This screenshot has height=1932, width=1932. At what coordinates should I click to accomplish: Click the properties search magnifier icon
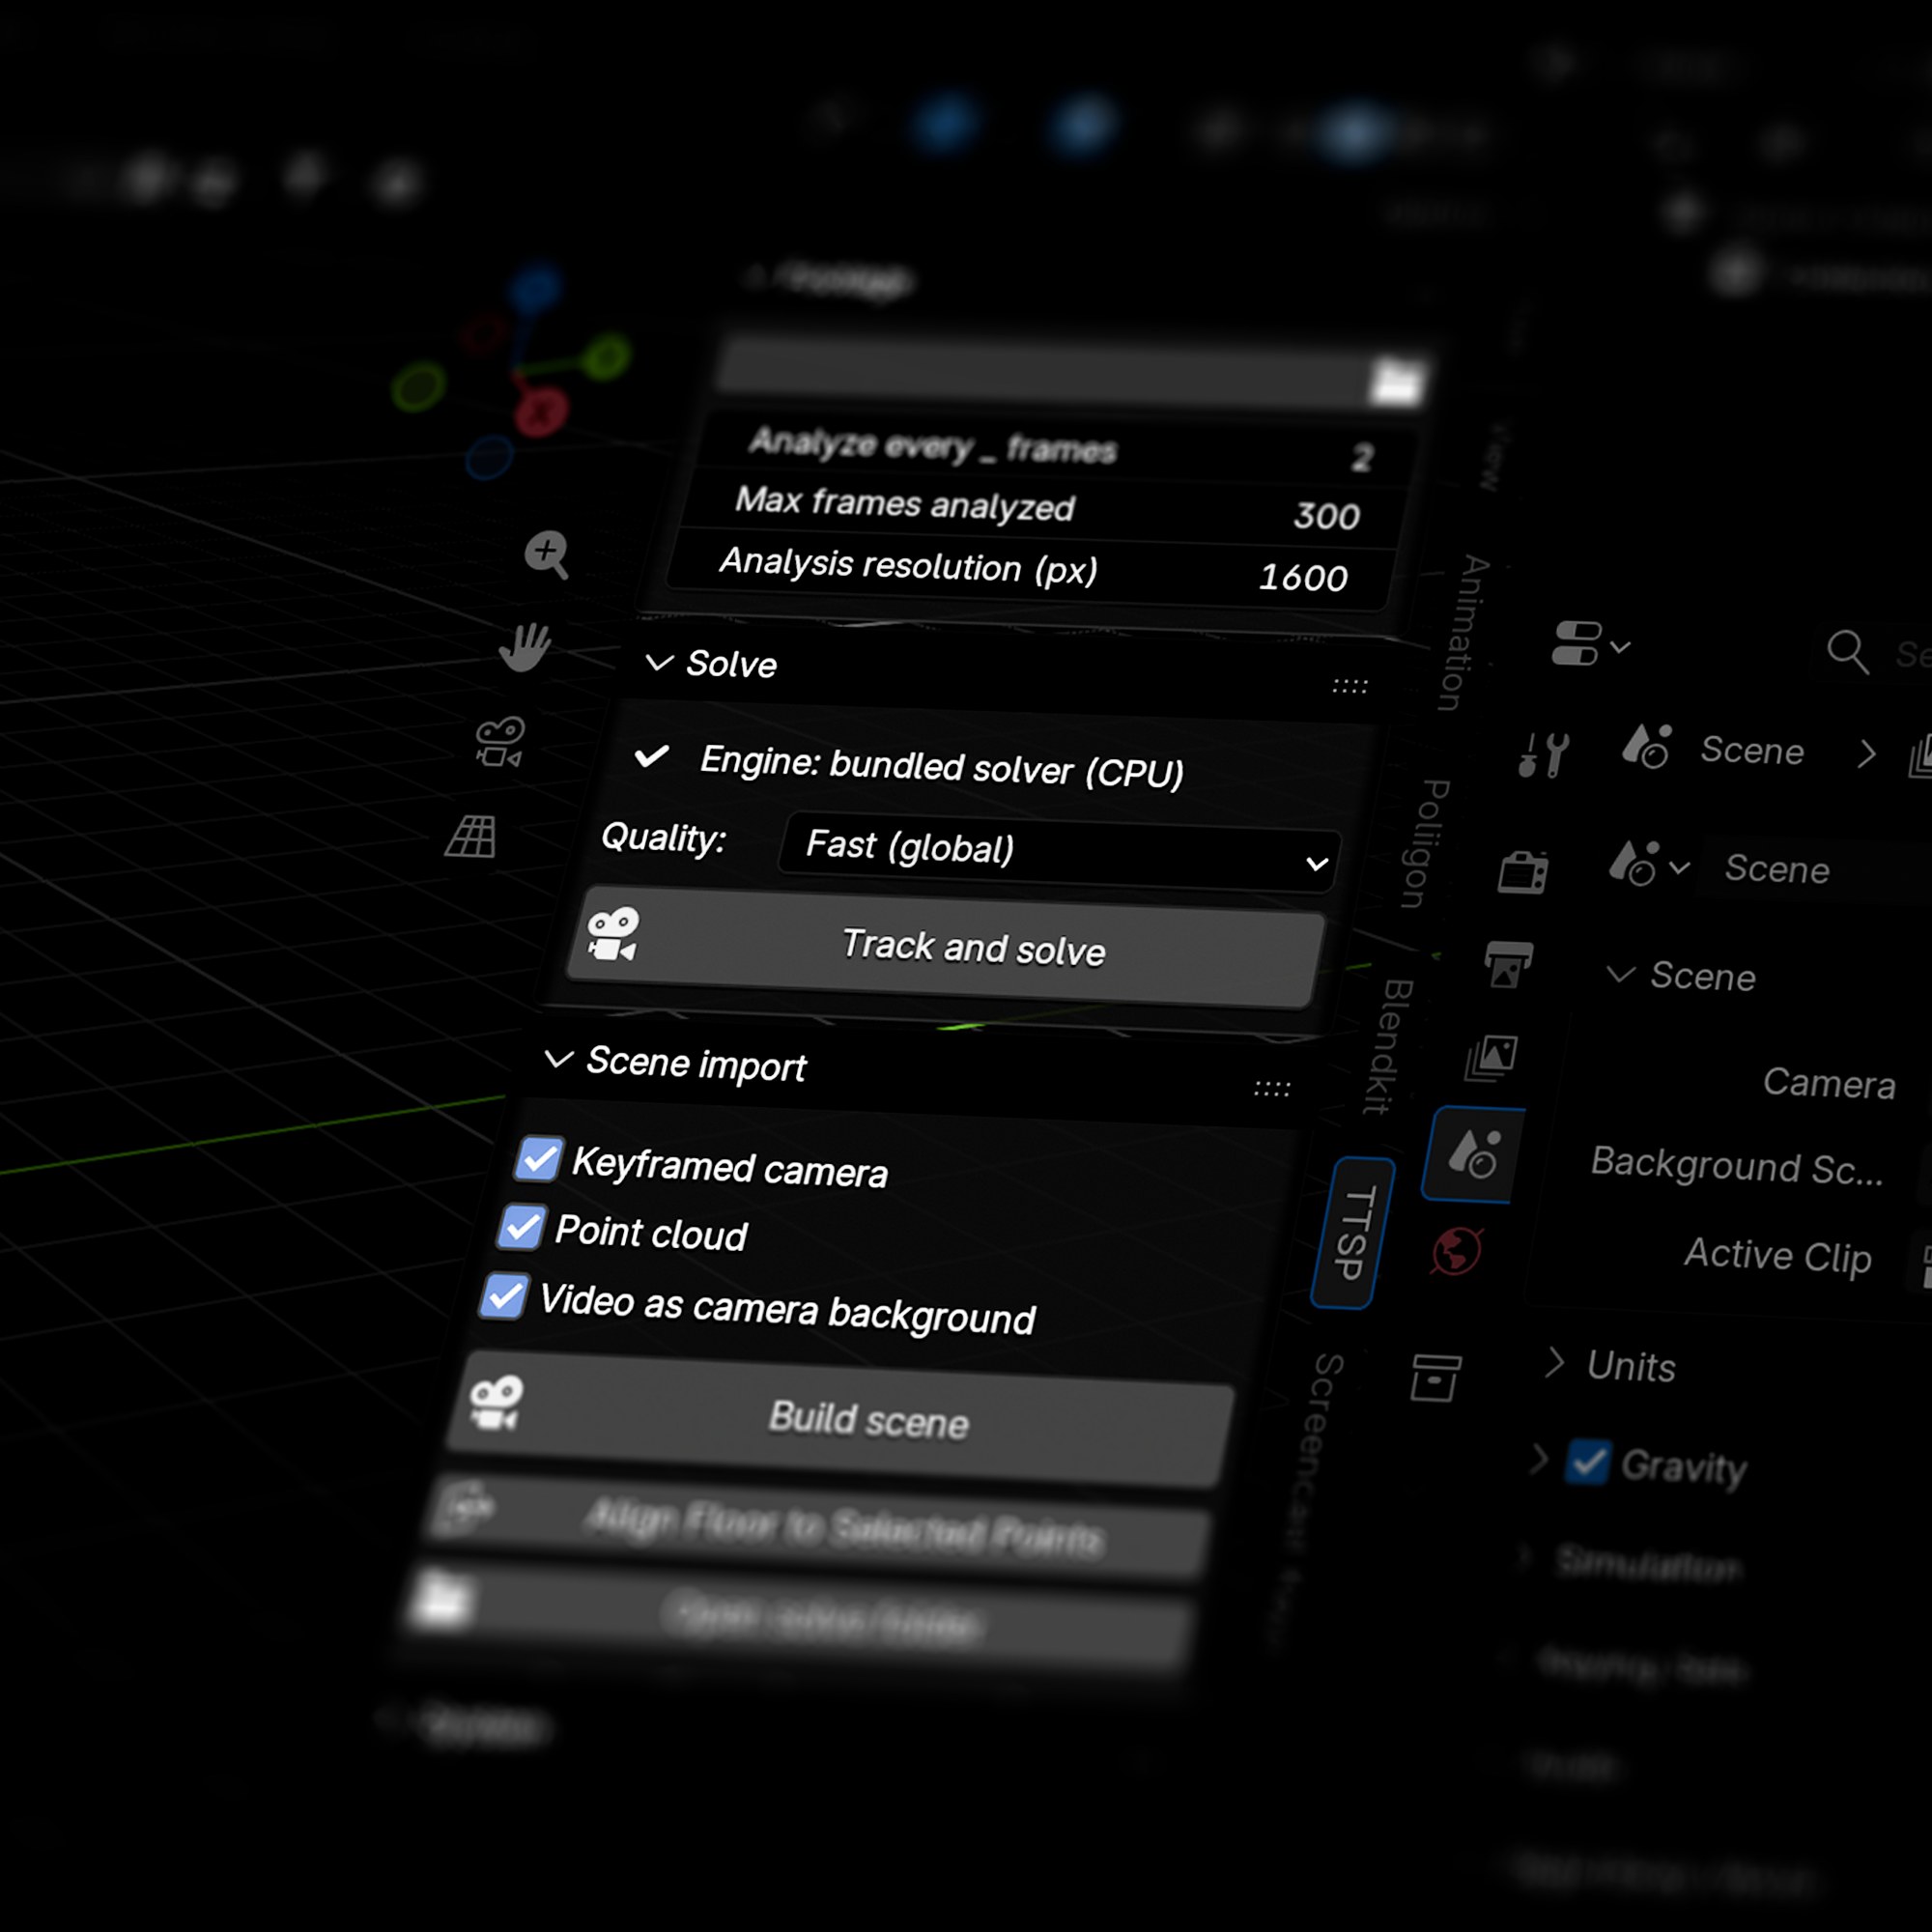[1847, 652]
